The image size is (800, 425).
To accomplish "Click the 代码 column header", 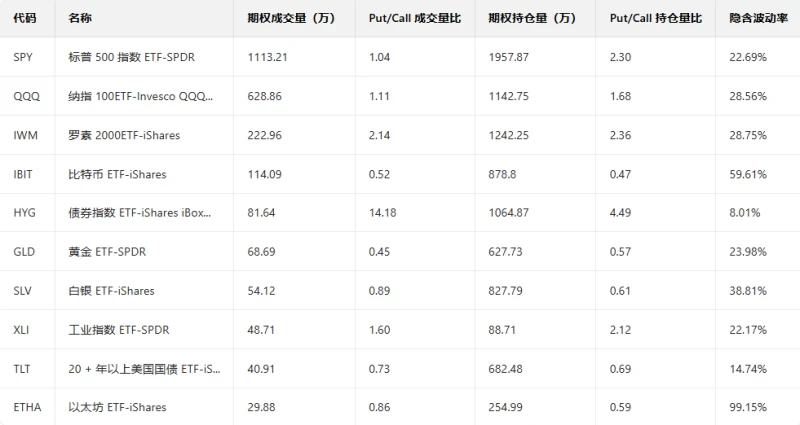I will pos(25,19).
